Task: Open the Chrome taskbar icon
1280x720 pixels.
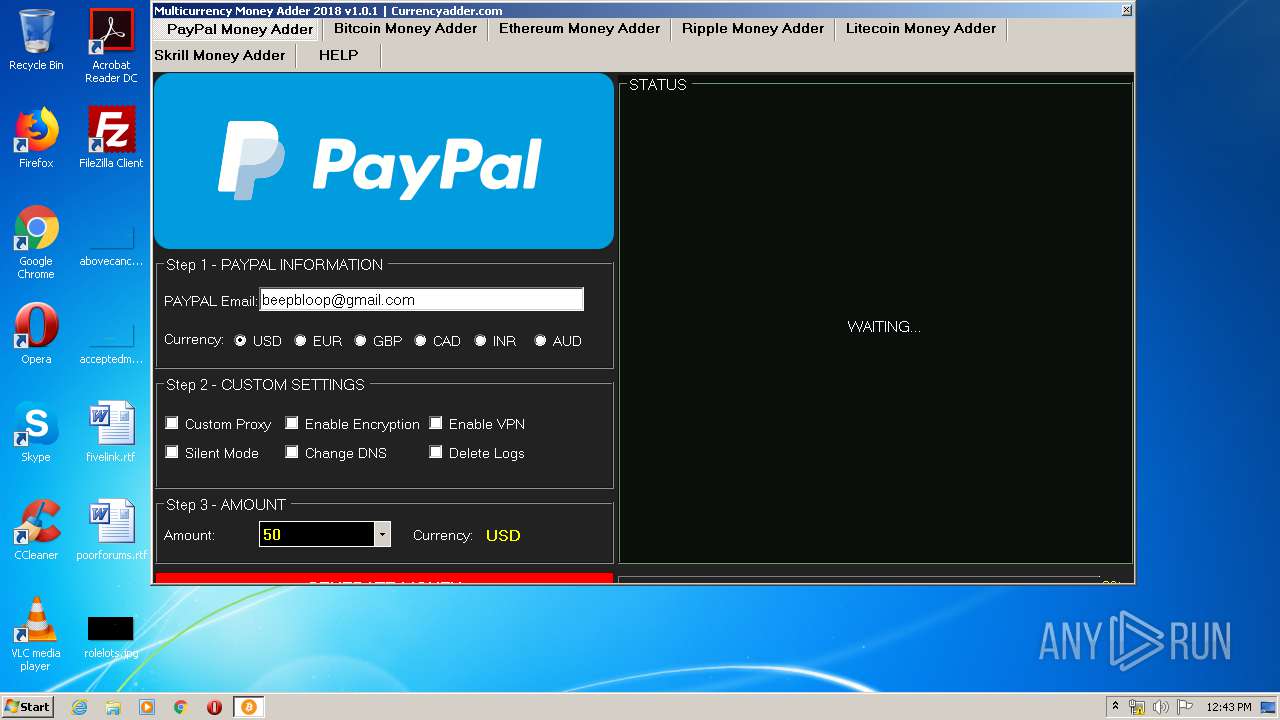Action: (181, 707)
